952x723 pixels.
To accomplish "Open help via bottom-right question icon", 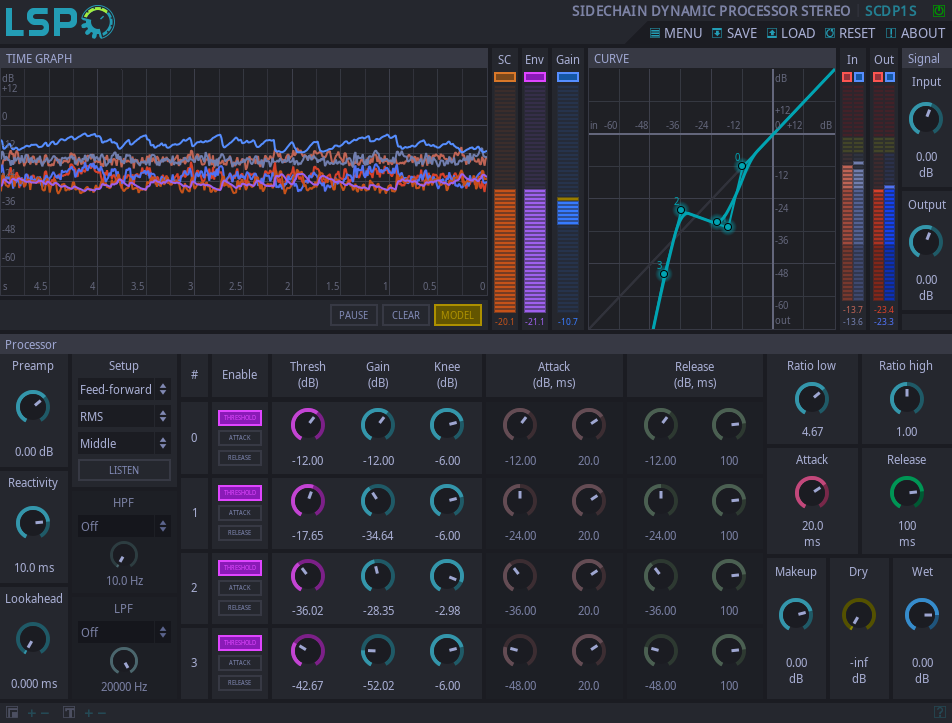I will coord(939,712).
